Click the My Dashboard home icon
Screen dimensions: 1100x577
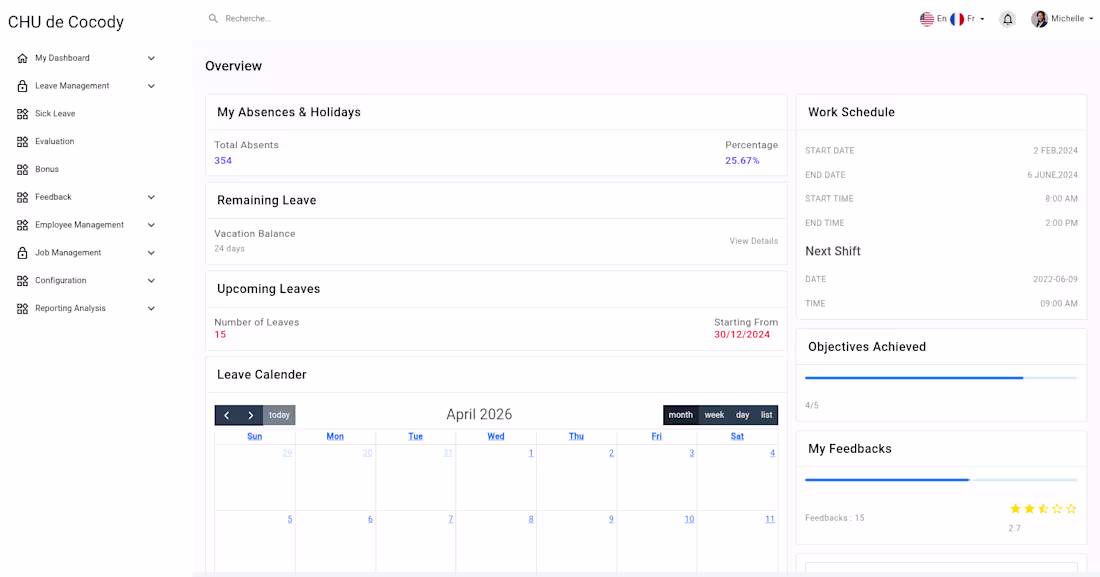[x=22, y=58]
